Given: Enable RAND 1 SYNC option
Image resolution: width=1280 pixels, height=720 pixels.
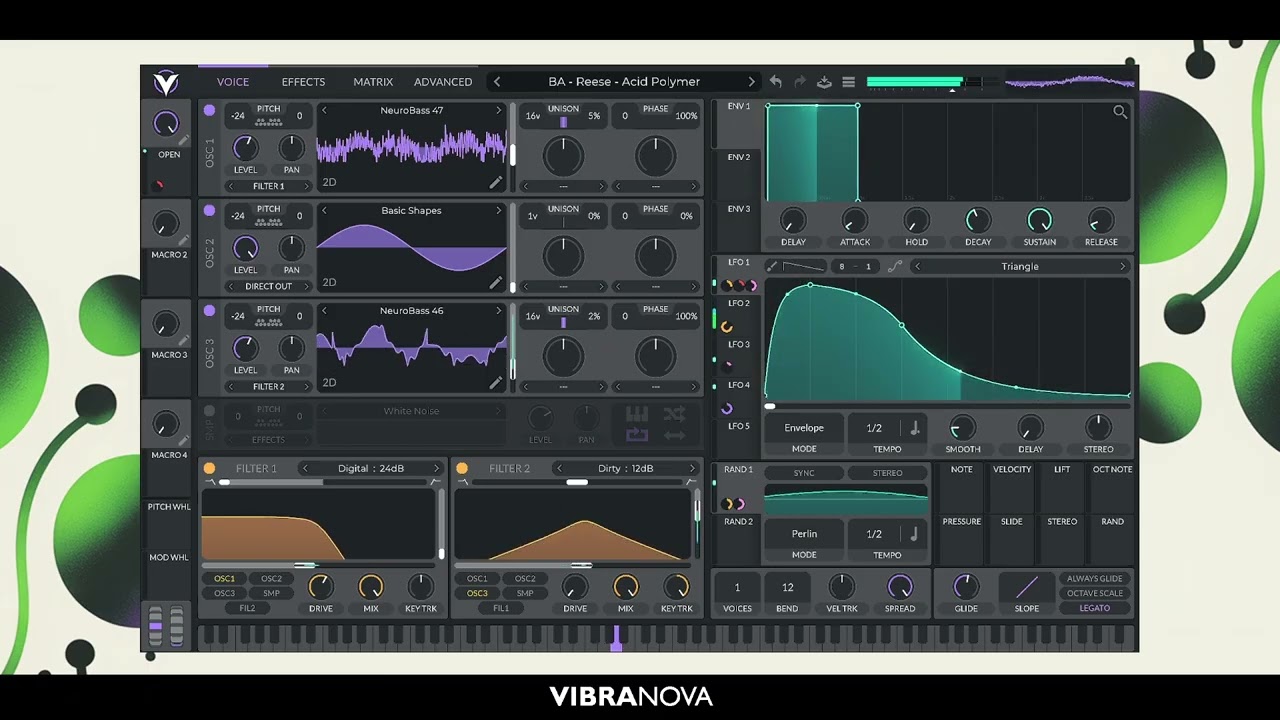Looking at the screenshot, I should pyautogui.click(x=804, y=473).
